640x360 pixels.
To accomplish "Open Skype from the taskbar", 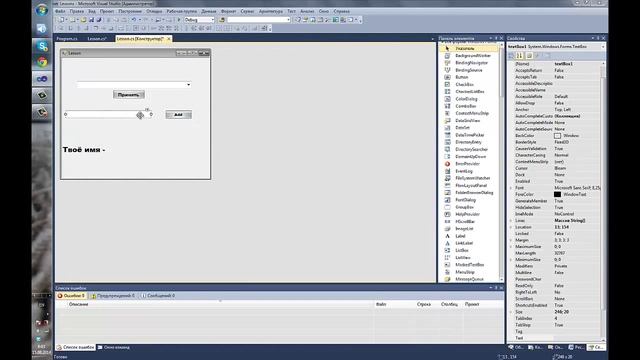I will (42, 45).
